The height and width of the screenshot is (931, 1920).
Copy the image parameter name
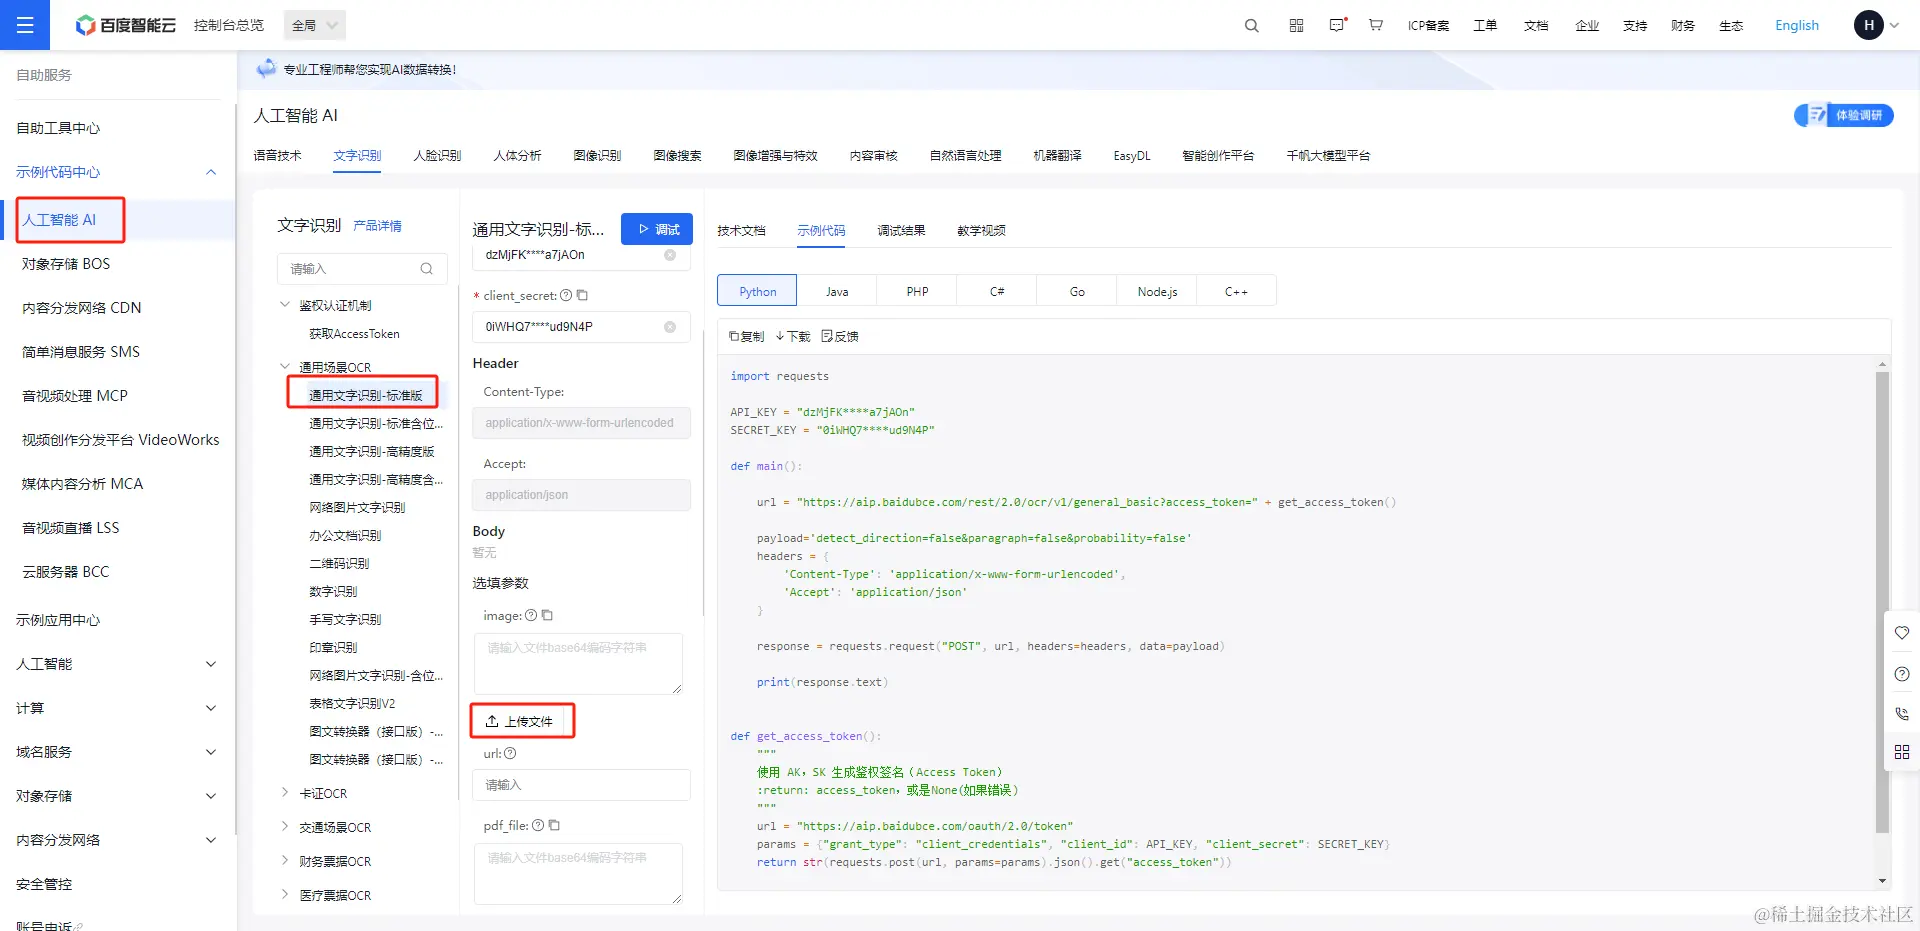547,615
